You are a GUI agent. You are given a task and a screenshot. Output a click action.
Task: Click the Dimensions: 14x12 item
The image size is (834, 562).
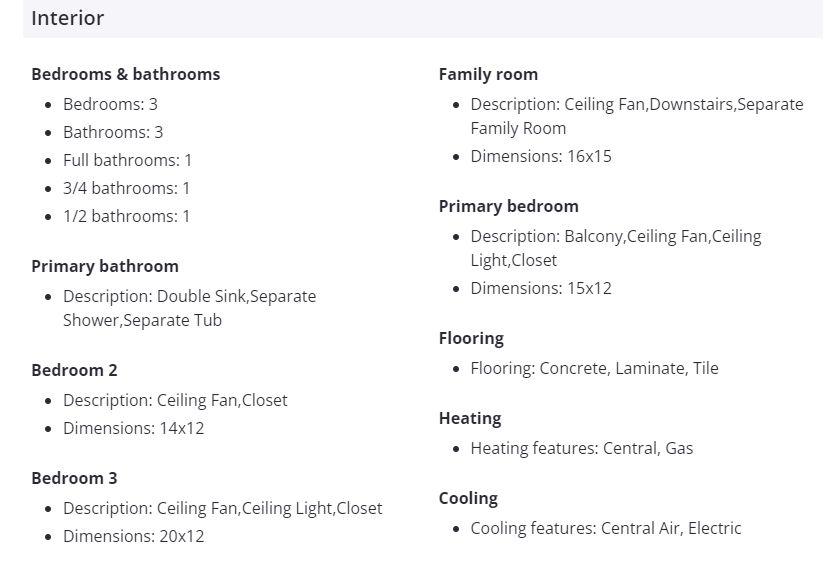pos(133,428)
